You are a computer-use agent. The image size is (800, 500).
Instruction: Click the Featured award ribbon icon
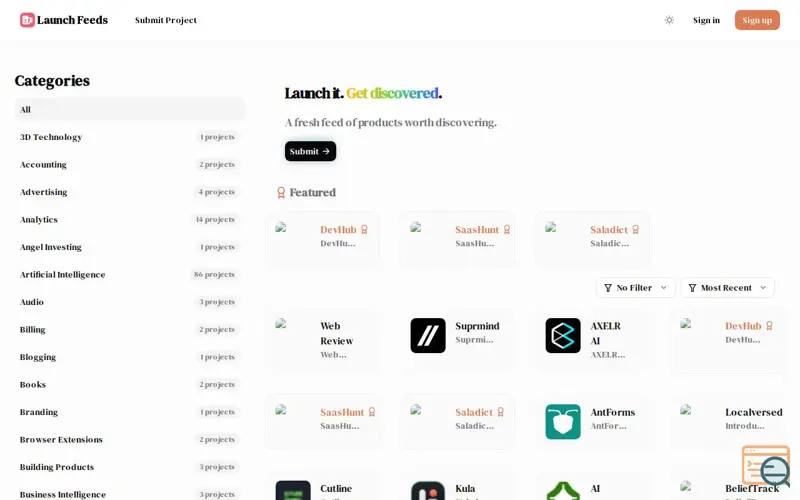(281, 192)
